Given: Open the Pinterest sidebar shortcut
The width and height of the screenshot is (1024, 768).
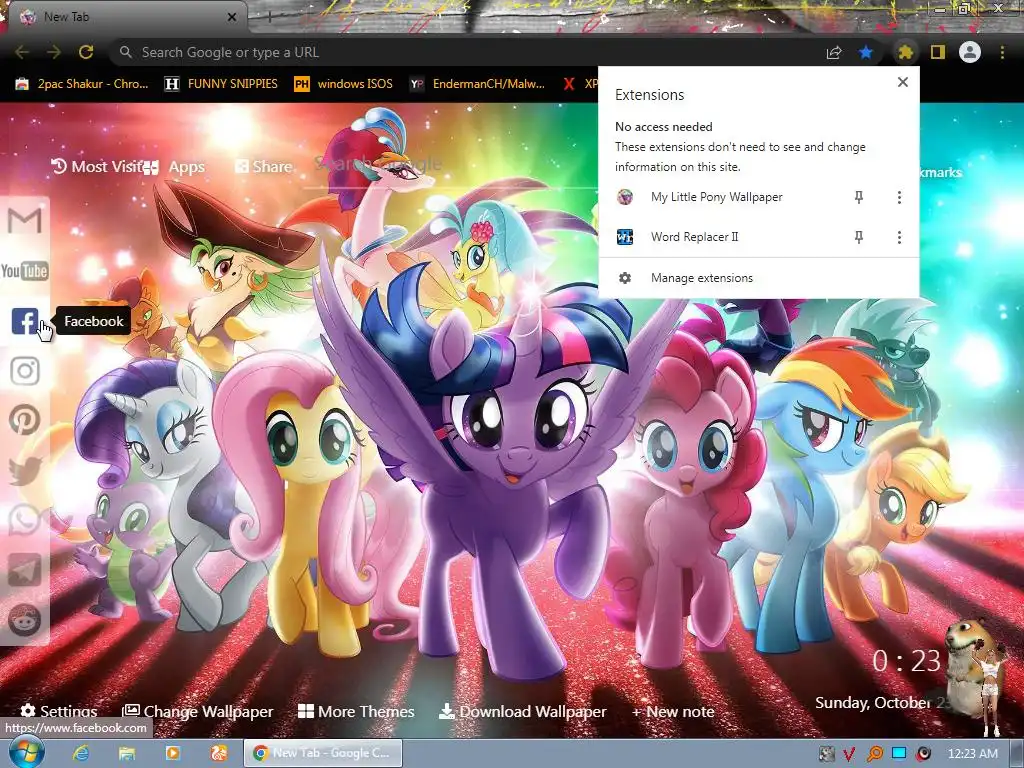Looking at the screenshot, I should pos(25,420).
